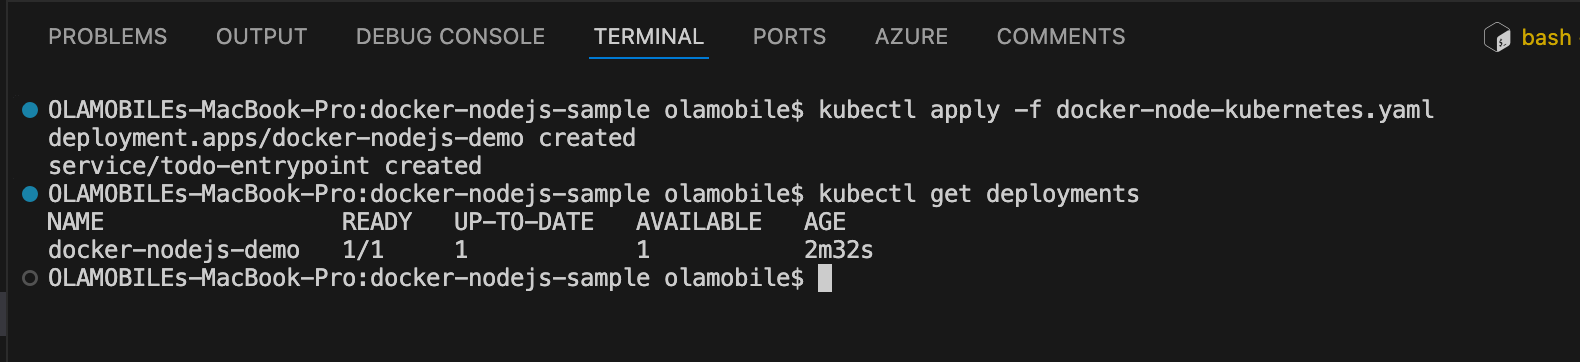Viewport: 1580px width, 362px height.
Task: Click the bash terminal profile label
Action: (1546, 38)
